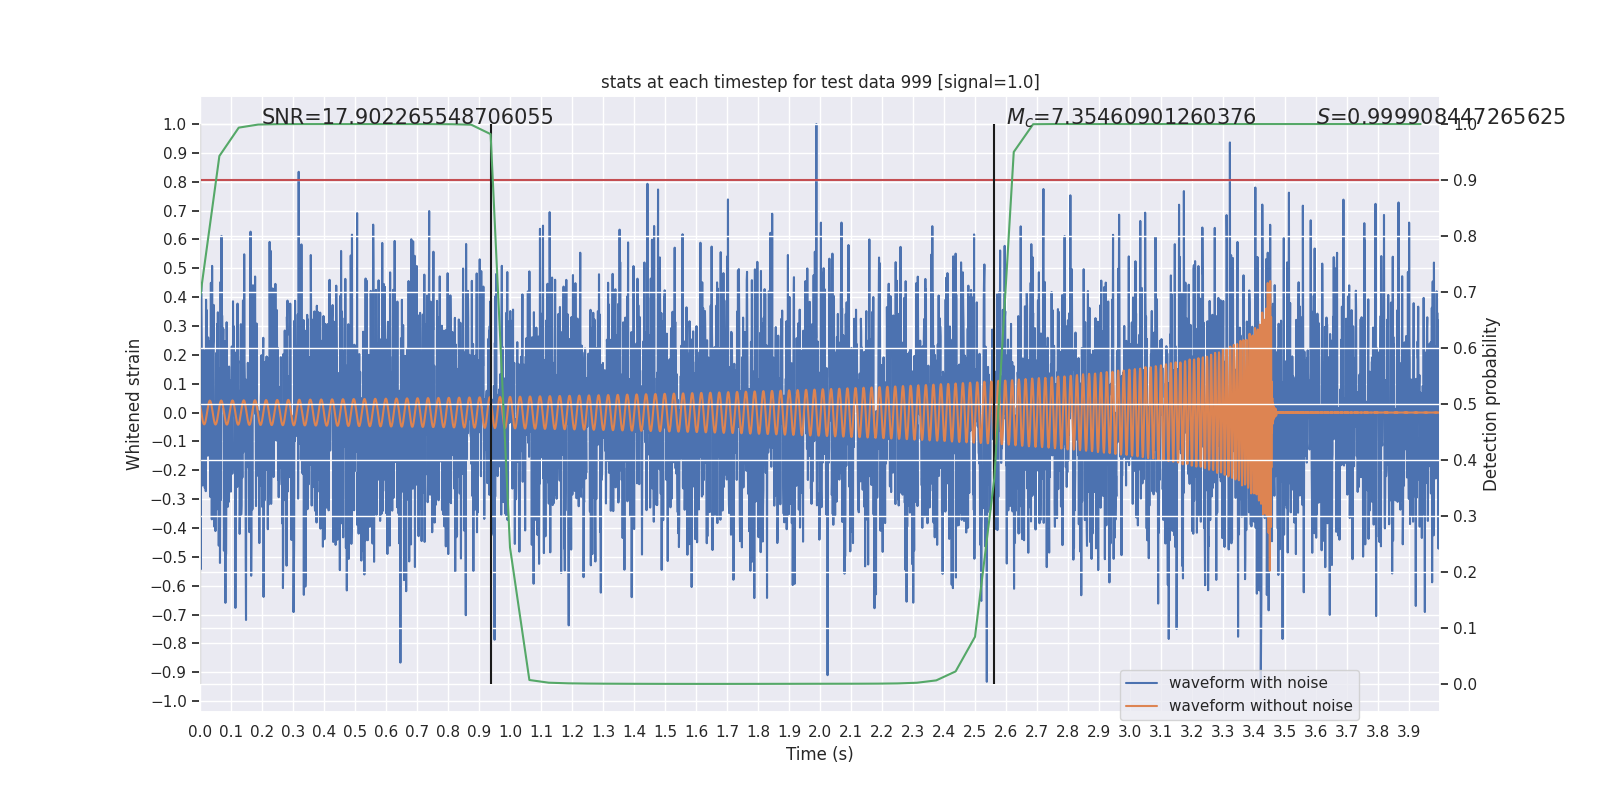Click x-axis tick label 2.0
The height and width of the screenshot is (800, 1600).
820,732
